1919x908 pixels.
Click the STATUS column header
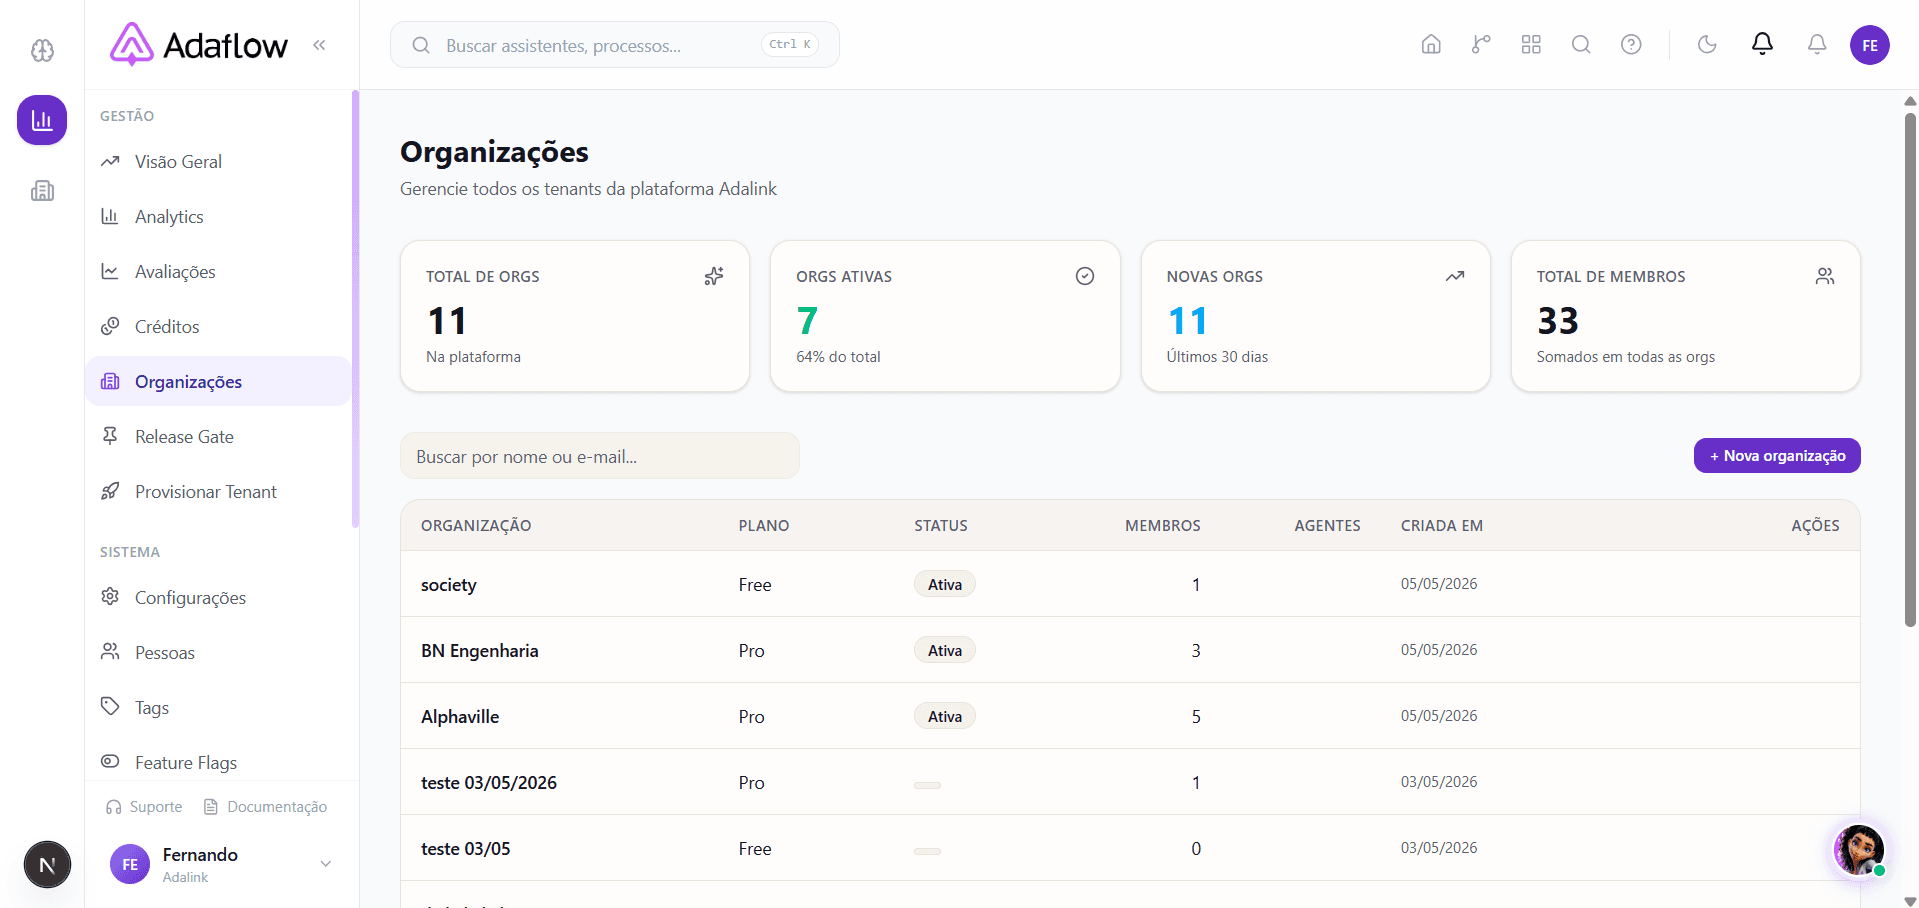[x=941, y=526]
